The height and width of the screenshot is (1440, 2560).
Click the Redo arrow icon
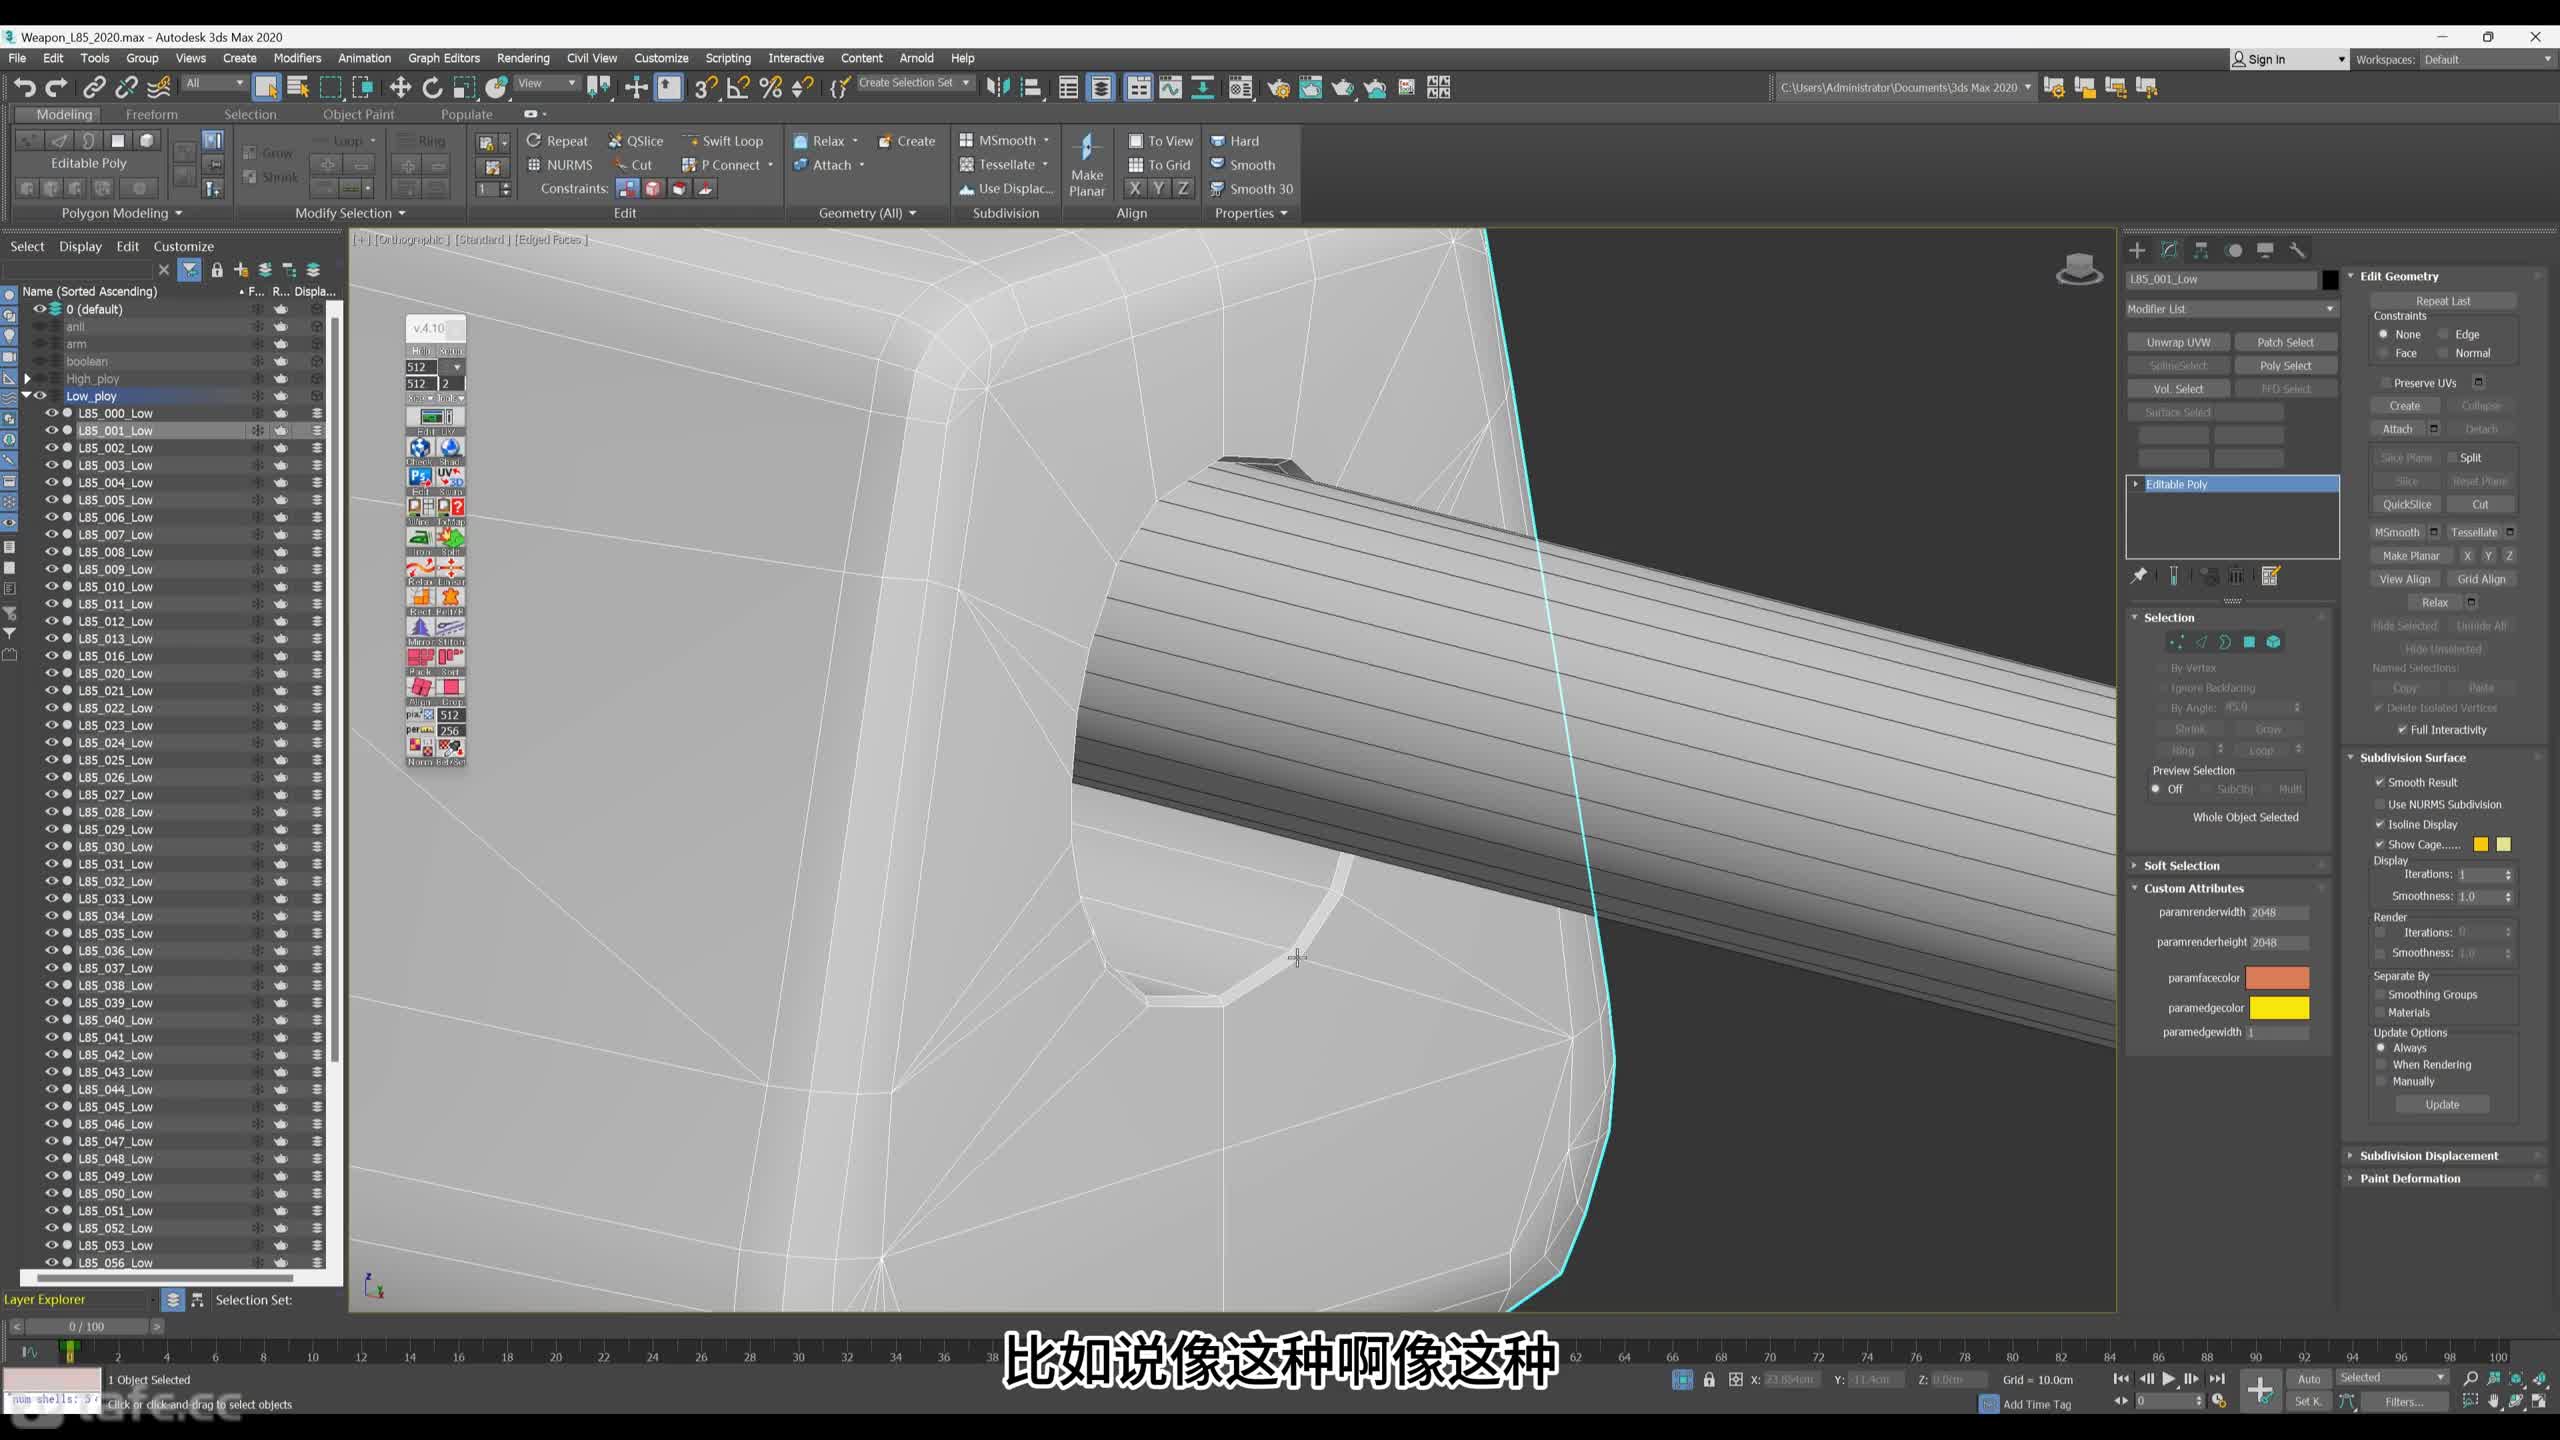(57, 88)
